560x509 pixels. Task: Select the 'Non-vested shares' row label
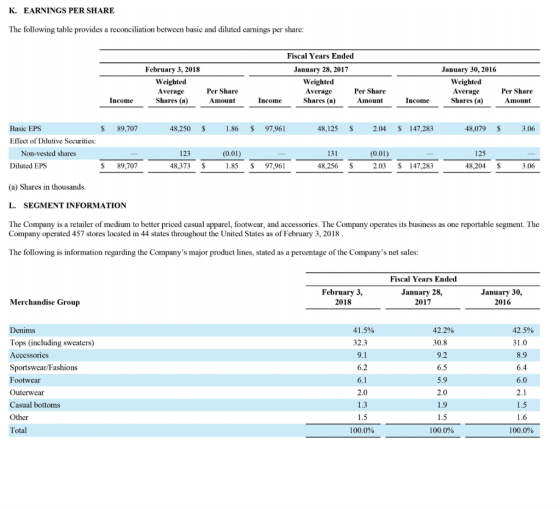(x=49, y=154)
